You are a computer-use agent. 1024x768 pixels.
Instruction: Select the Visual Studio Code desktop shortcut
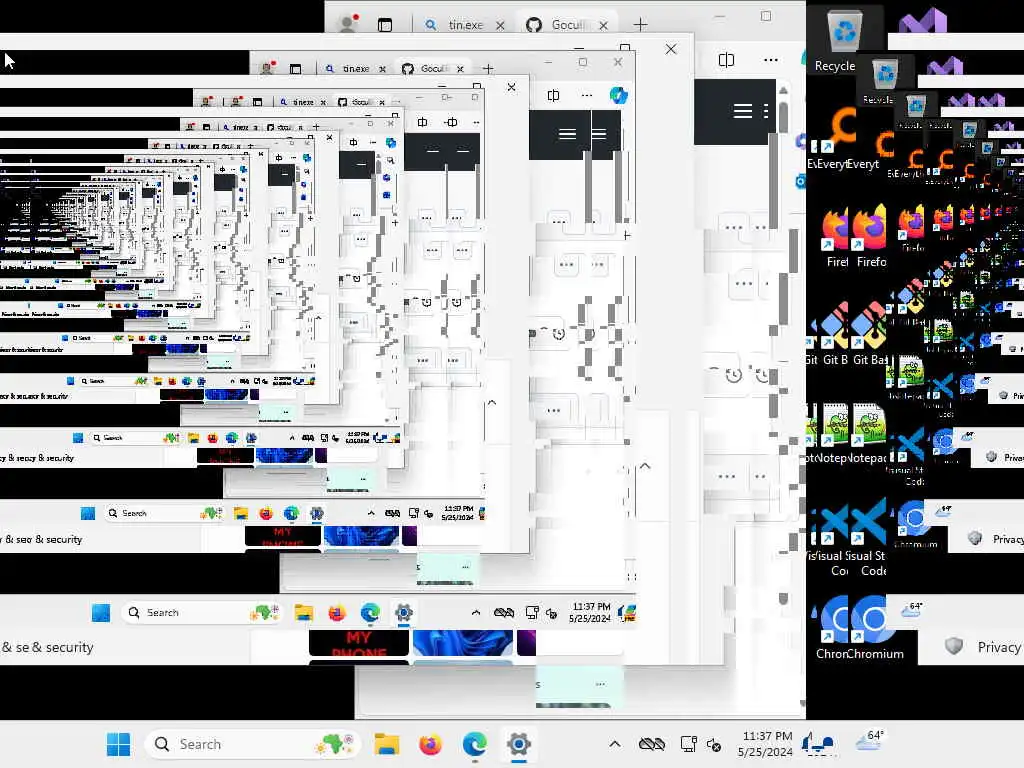(871, 537)
